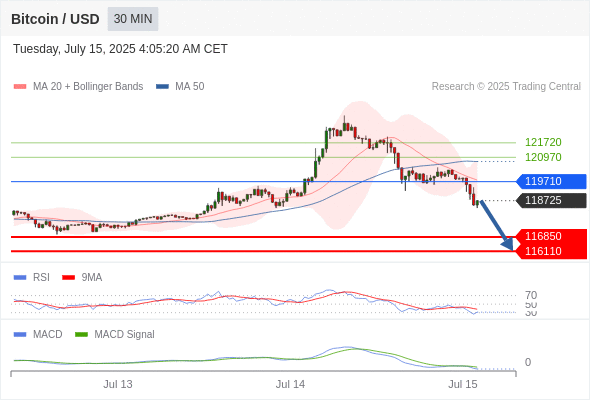Screen dimensions: 590x400
Task: Click the red 9MA legend swatch
Action: click(68, 278)
